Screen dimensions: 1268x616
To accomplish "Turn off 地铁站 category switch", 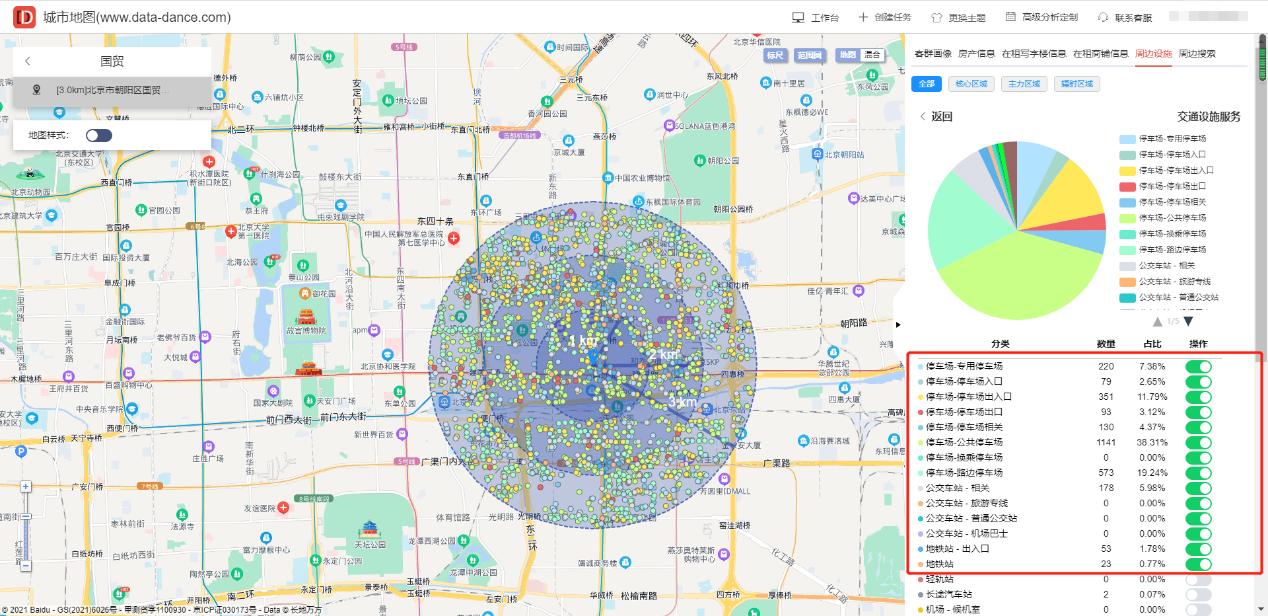I will (1197, 564).
